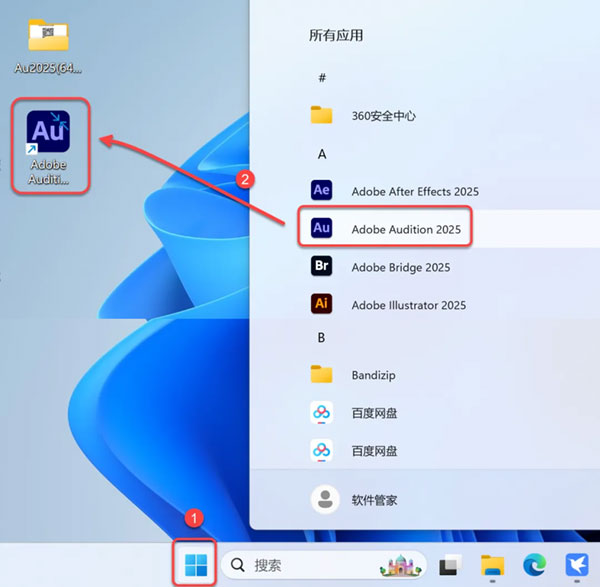Open the 软件管家 user avatar
The image size is (600, 587).
pos(325,499)
